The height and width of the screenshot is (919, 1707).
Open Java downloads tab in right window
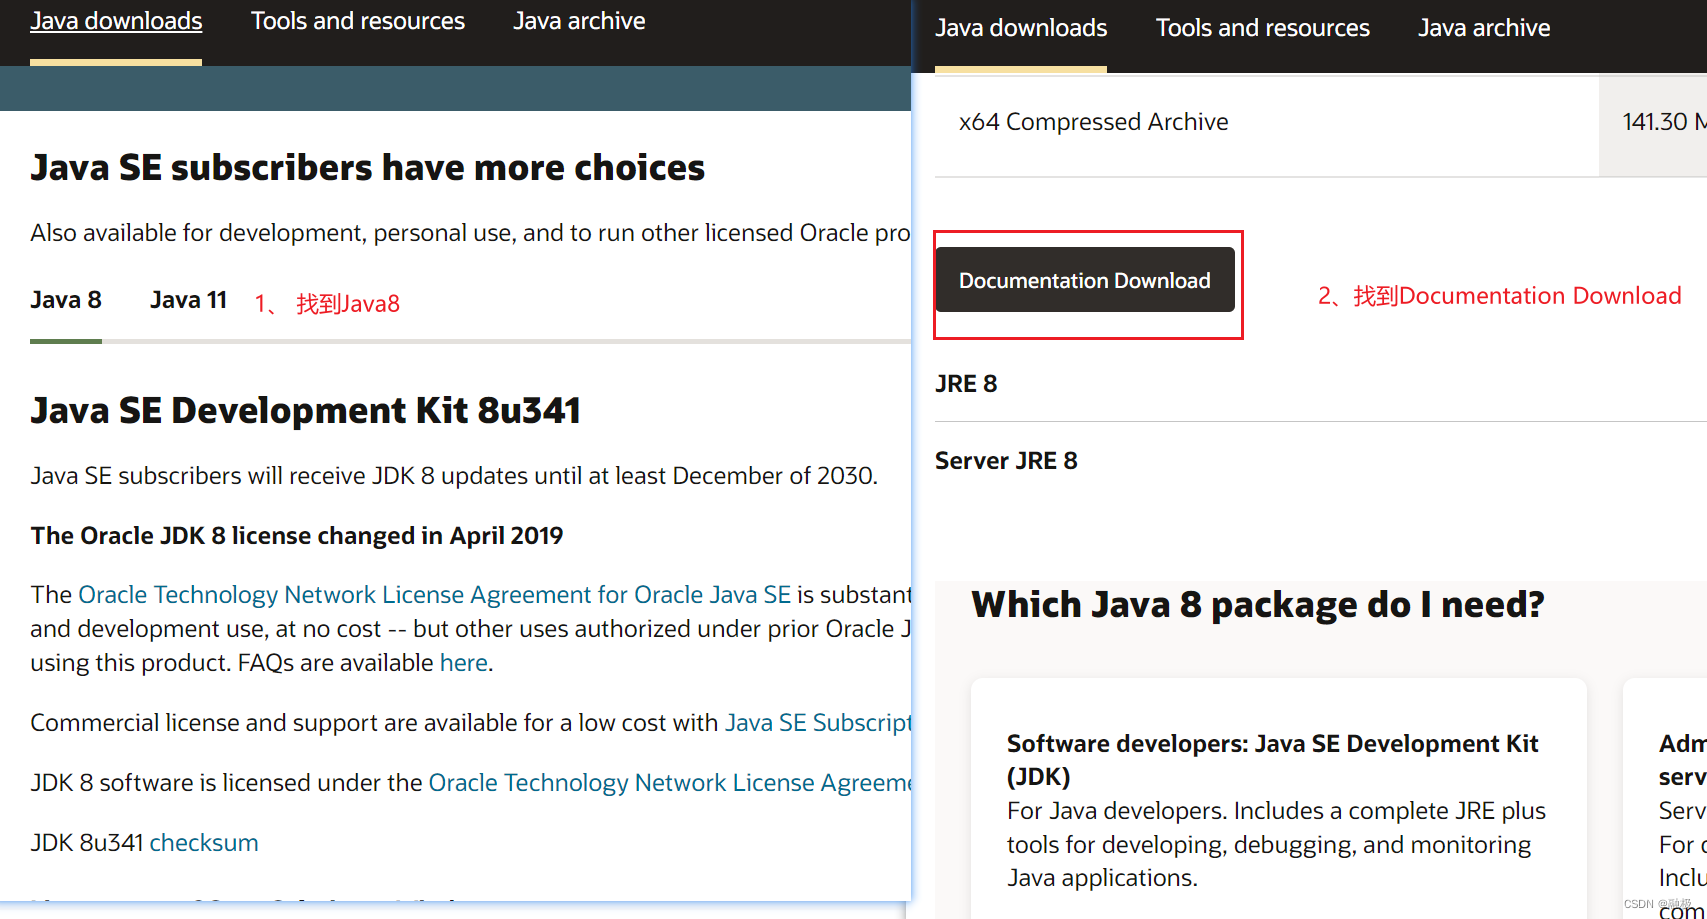click(1021, 28)
